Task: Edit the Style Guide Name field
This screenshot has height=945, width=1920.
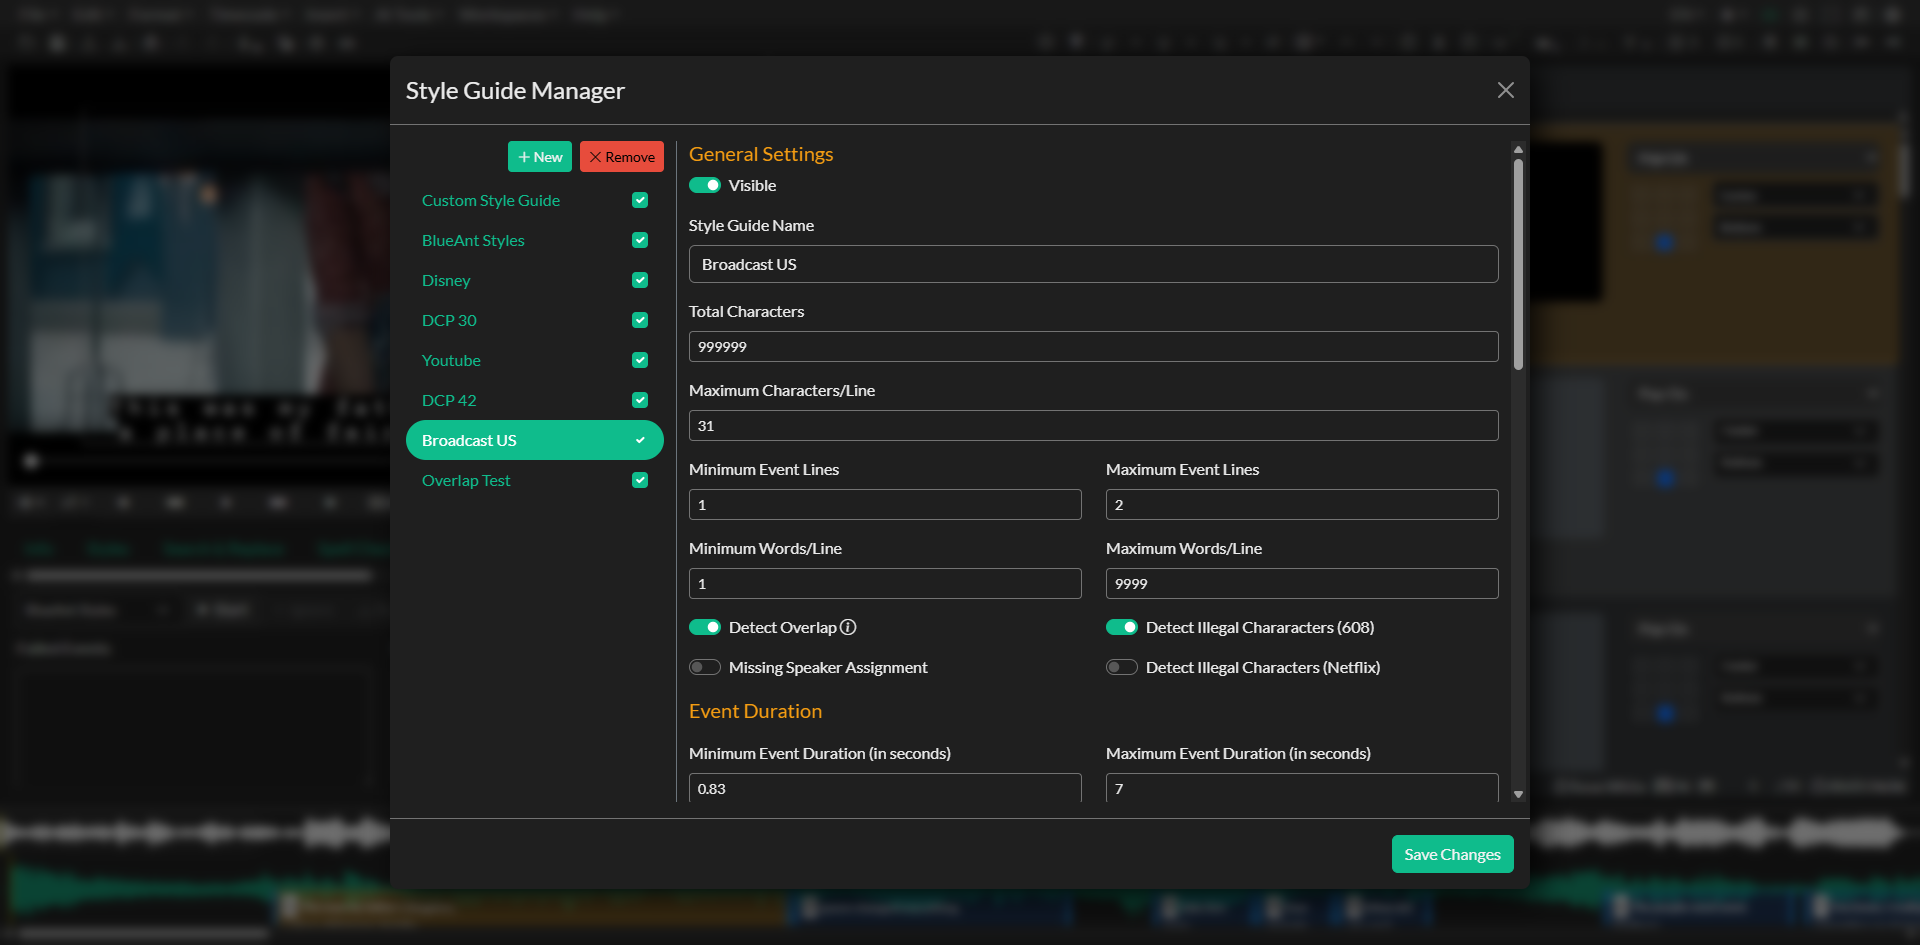Action: coord(1093,264)
